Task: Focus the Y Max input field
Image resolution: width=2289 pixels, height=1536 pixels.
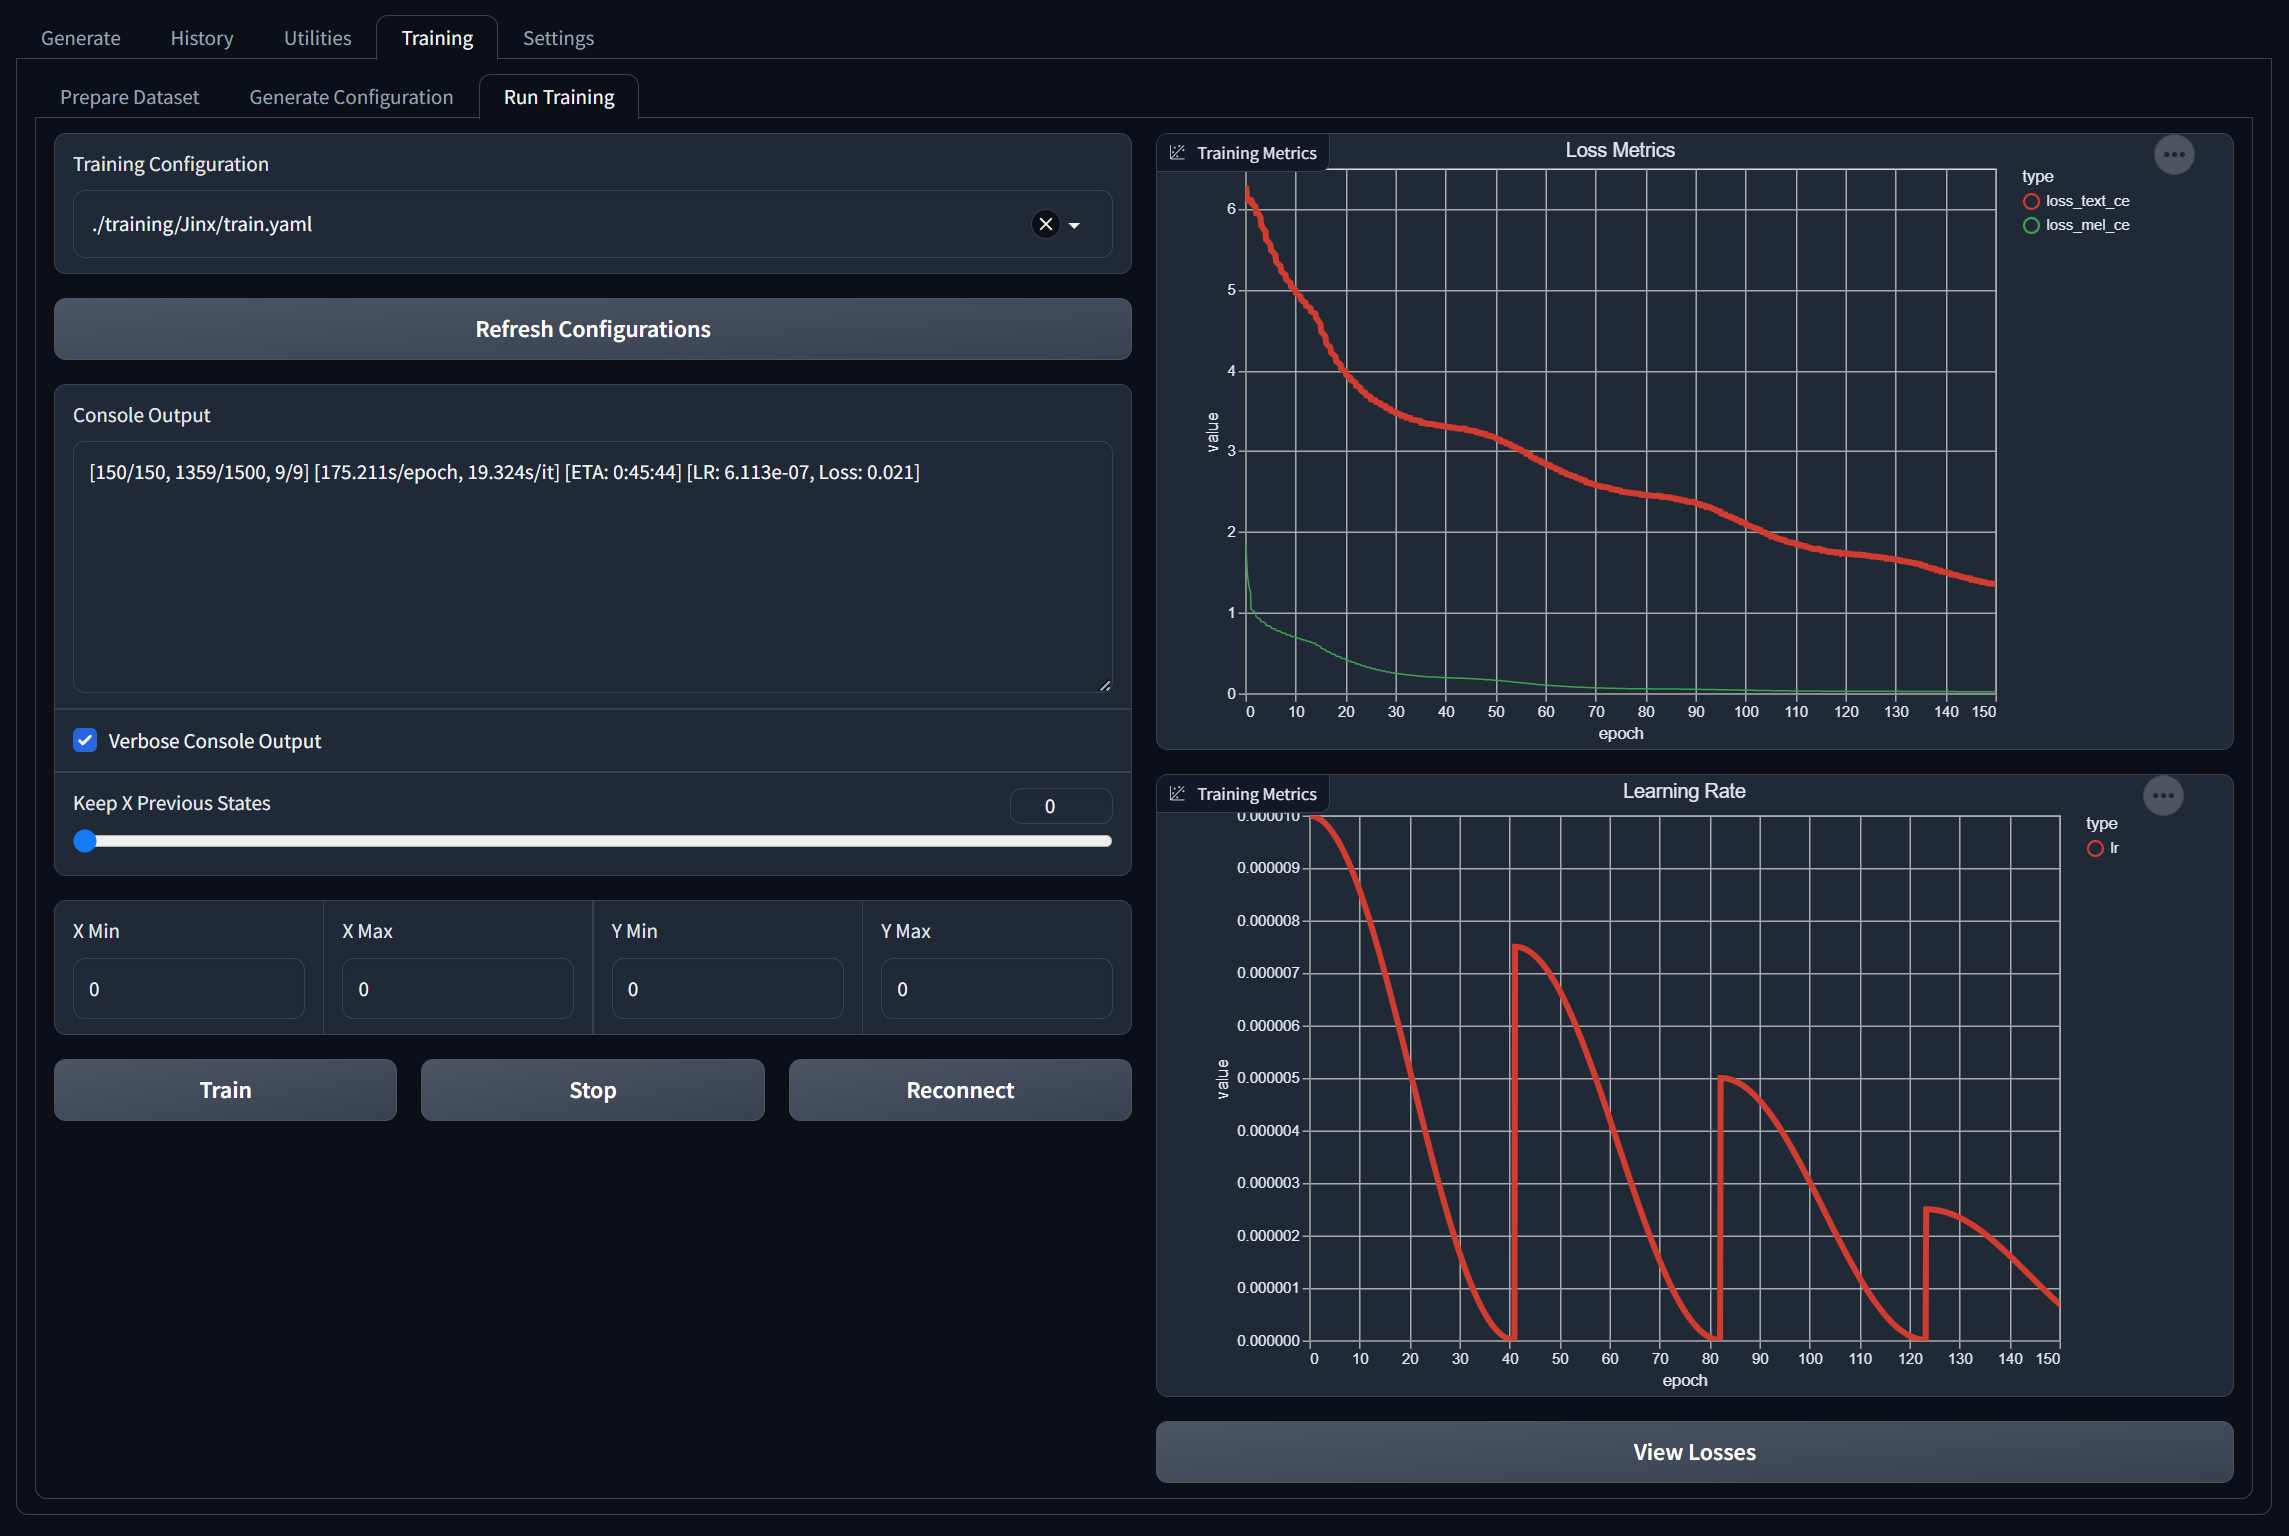Action: tap(997, 989)
